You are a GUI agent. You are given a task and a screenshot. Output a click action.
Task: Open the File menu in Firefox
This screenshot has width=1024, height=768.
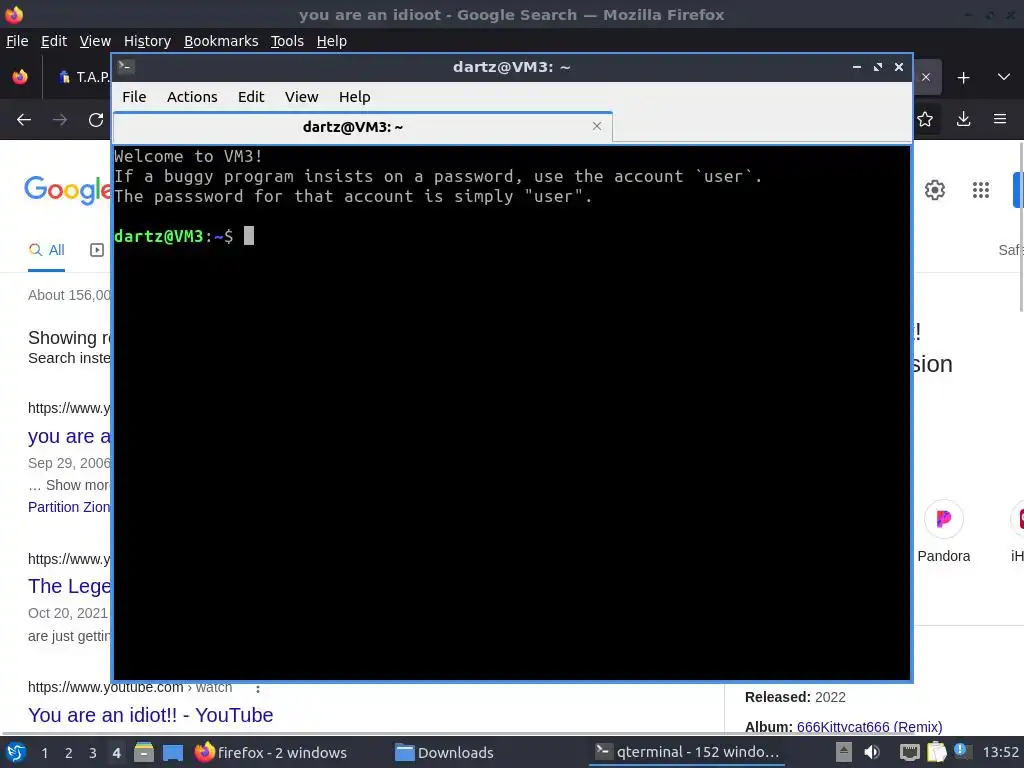pyautogui.click(x=17, y=41)
